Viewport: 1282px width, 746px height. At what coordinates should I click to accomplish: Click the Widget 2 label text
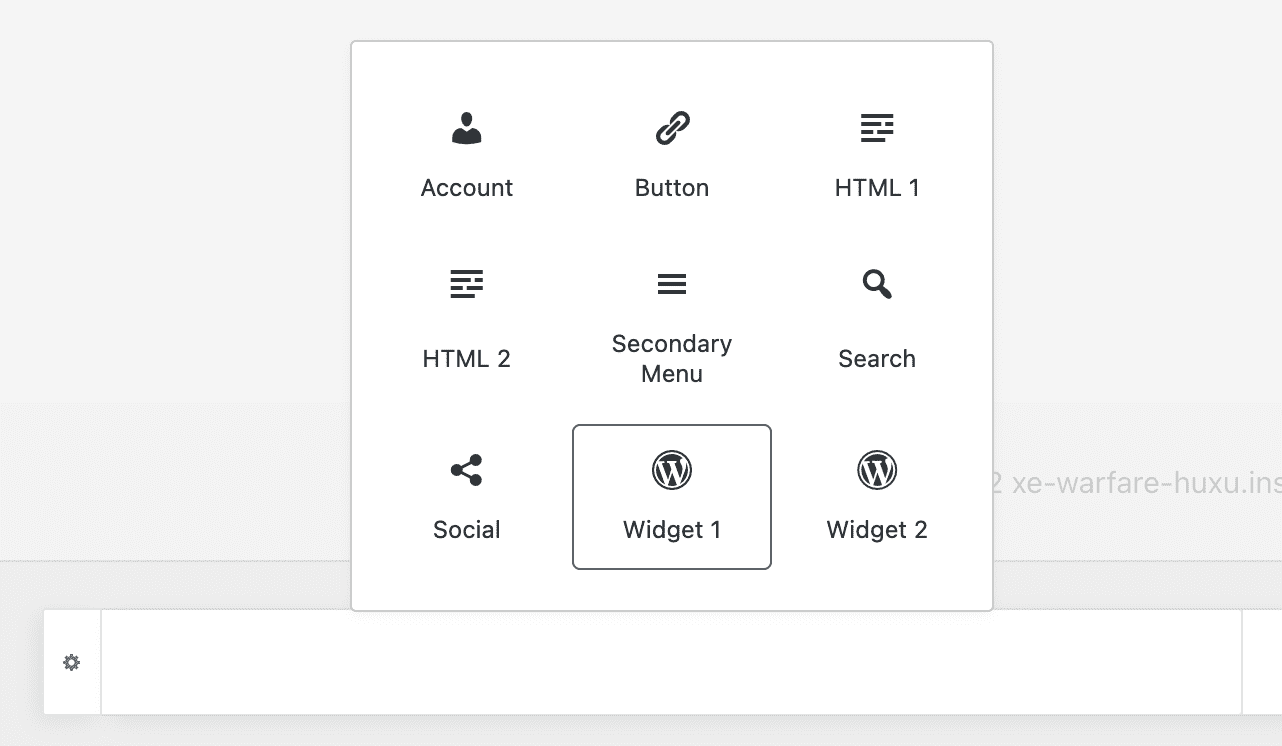pyautogui.click(x=877, y=530)
